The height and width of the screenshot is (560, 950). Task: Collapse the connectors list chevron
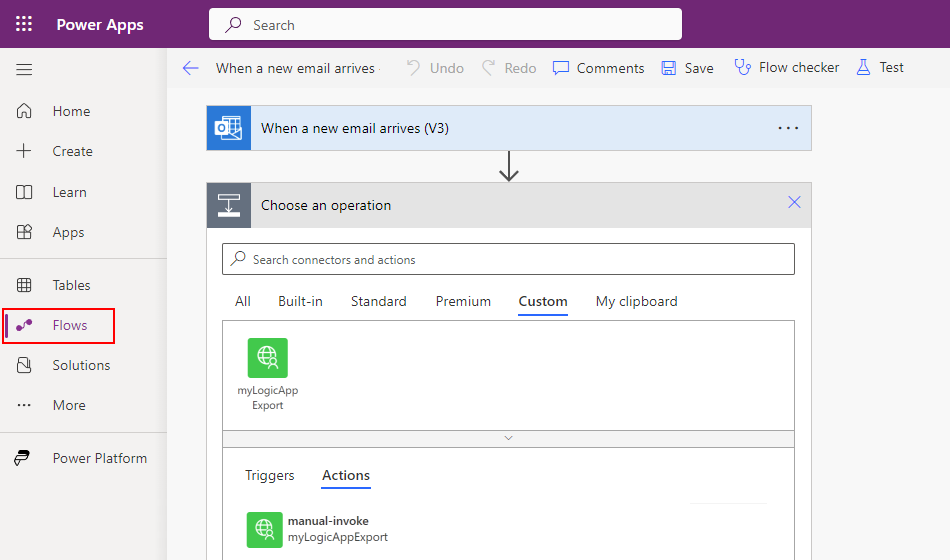pyautogui.click(x=508, y=438)
